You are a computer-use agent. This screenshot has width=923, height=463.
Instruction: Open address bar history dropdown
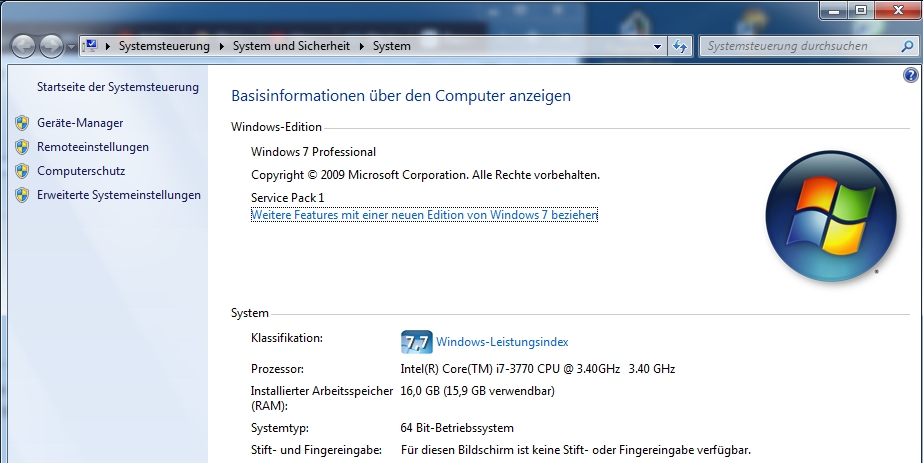(x=658, y=46)
